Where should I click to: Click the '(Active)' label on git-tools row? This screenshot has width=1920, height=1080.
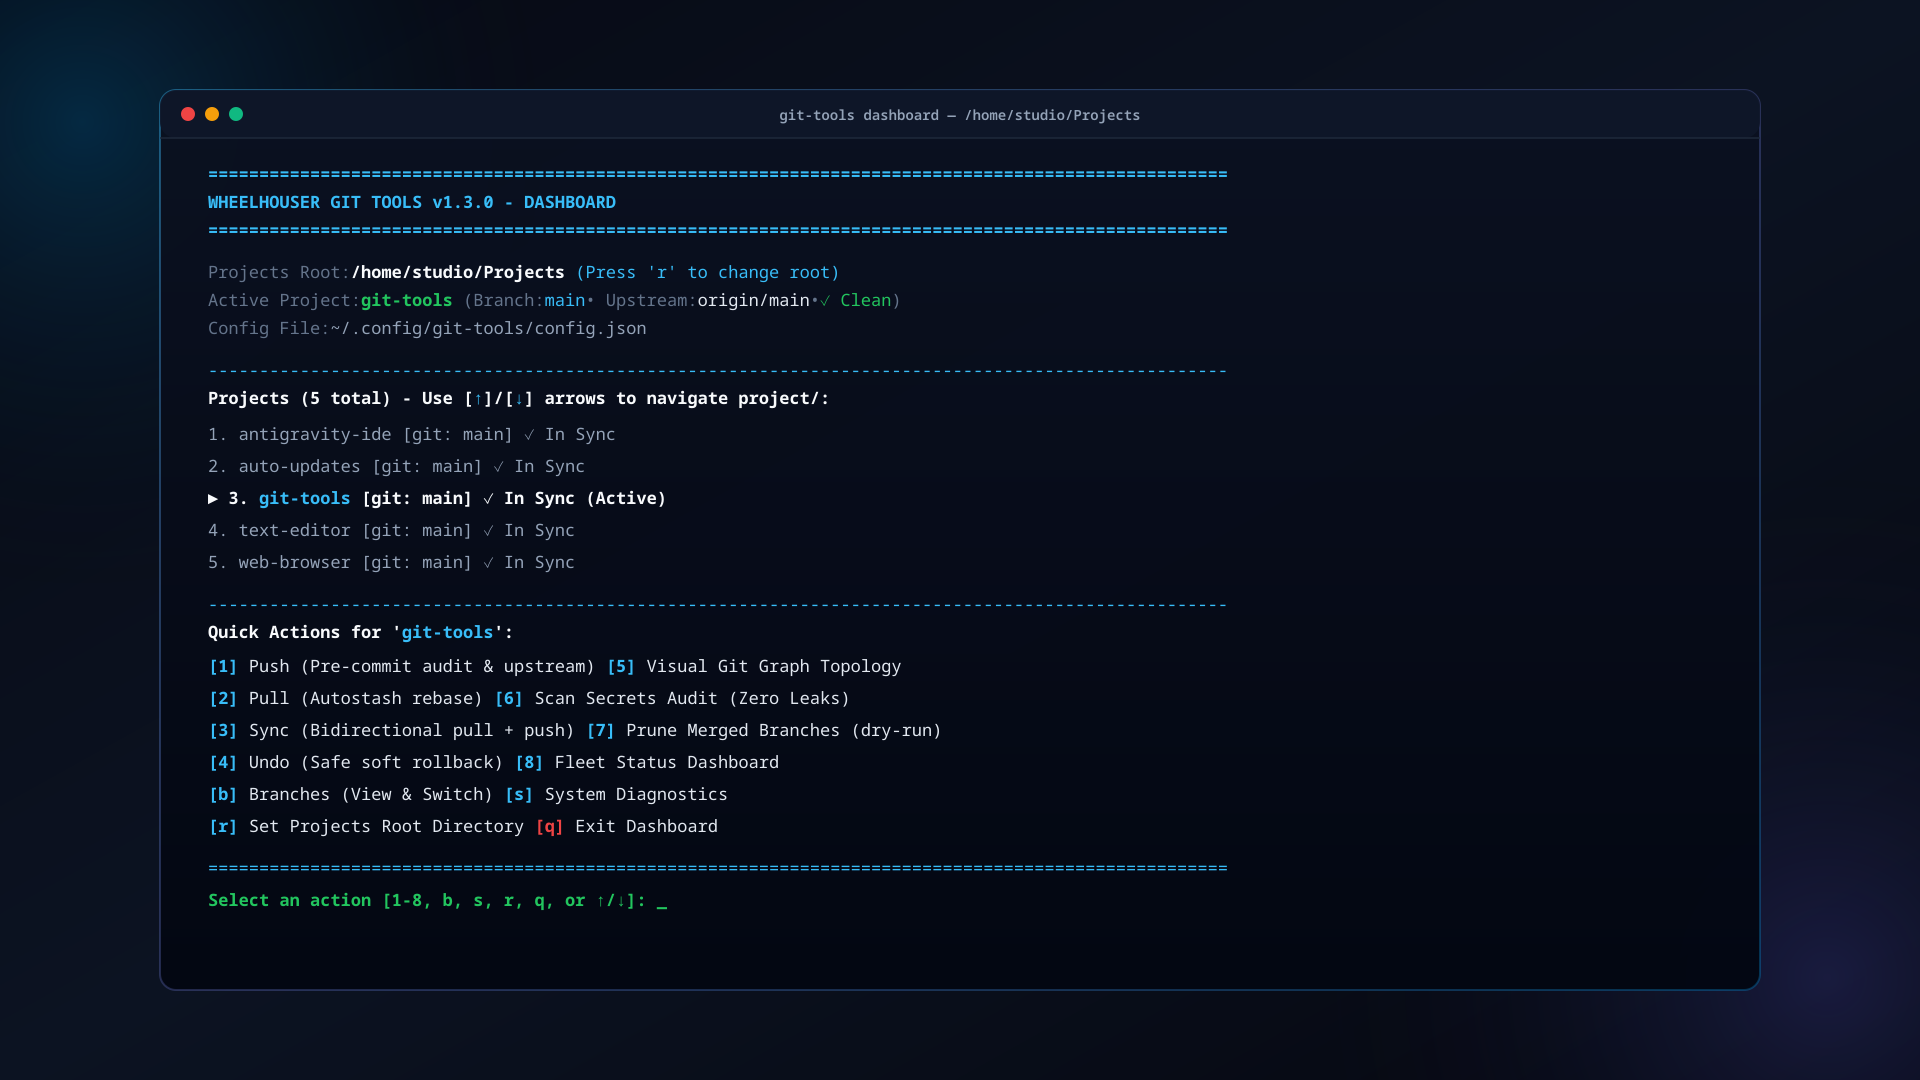click(x=626, y=498)
